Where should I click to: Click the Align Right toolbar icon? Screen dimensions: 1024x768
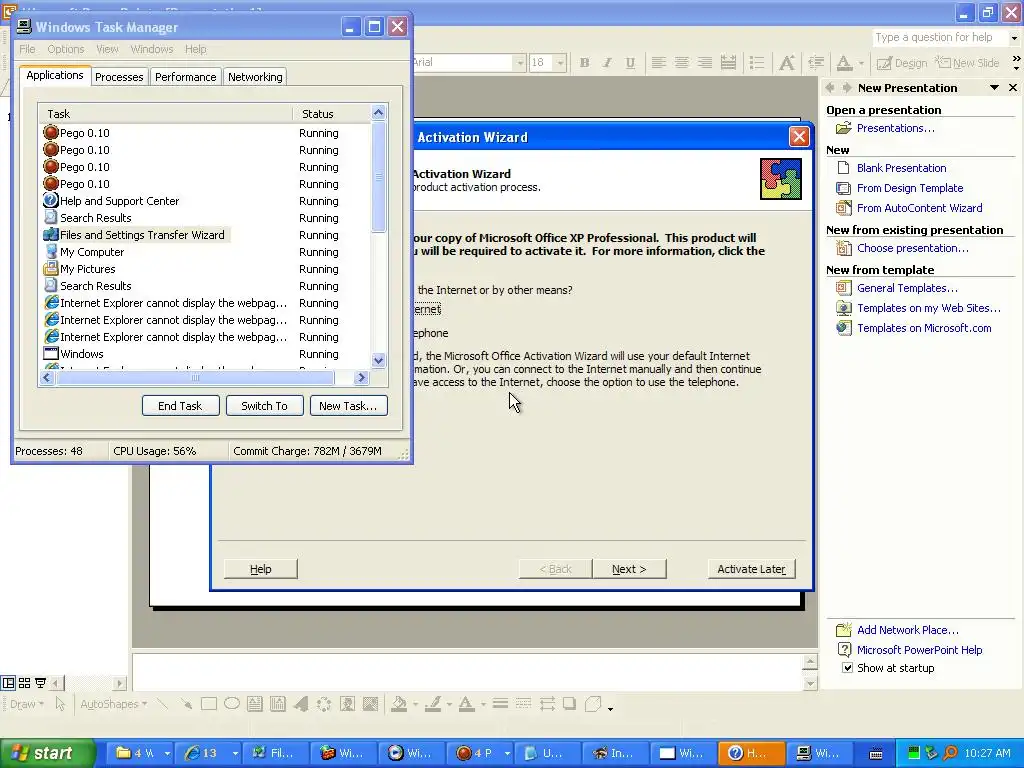705,63
